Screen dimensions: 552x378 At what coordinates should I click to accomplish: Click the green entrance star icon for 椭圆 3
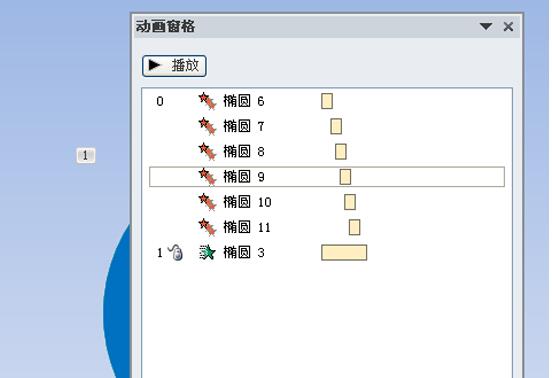coord(207,252)
